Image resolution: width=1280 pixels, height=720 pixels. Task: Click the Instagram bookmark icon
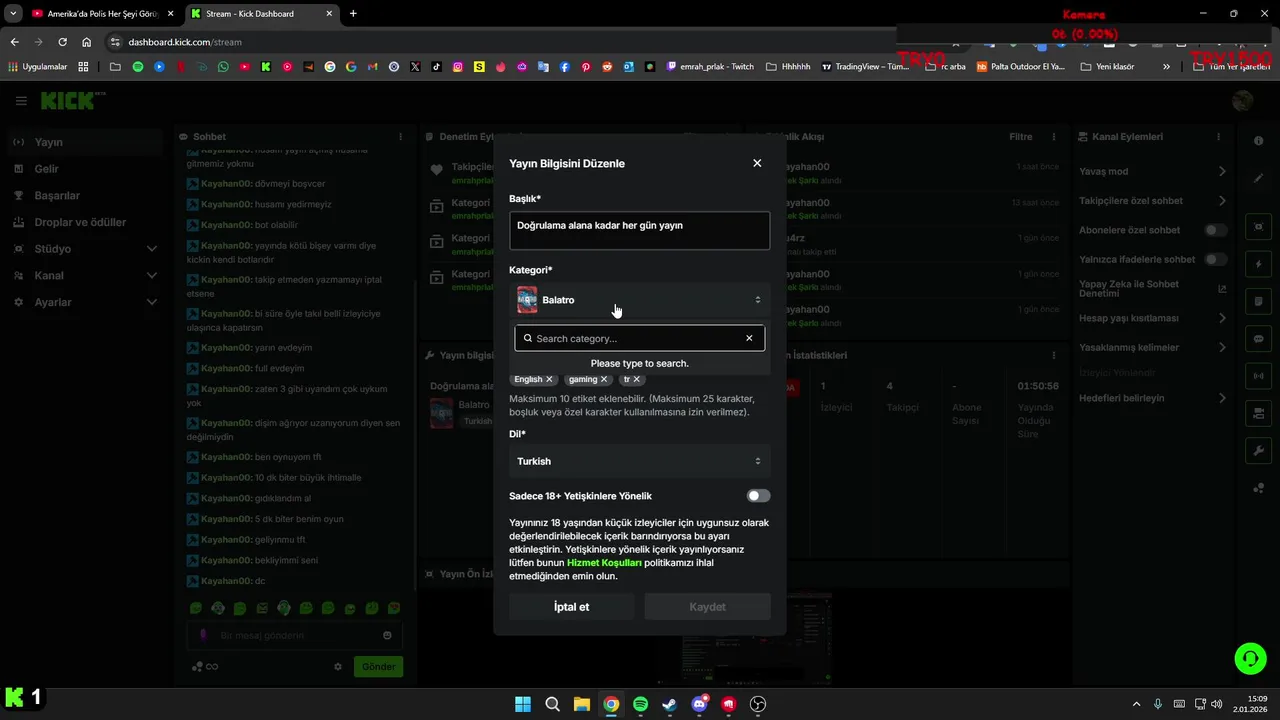click(458, 67)
